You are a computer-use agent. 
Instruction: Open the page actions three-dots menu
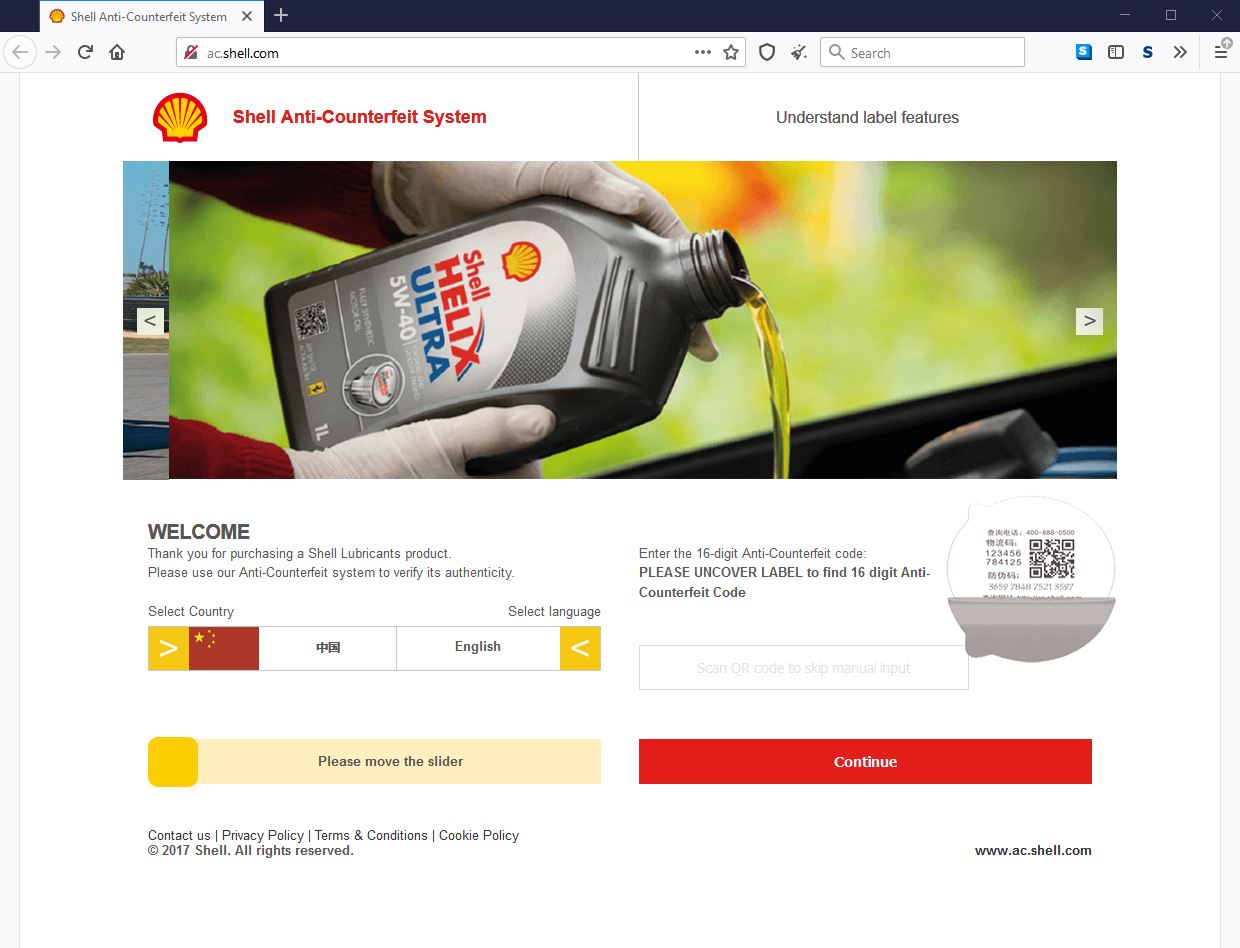(703, 52)
